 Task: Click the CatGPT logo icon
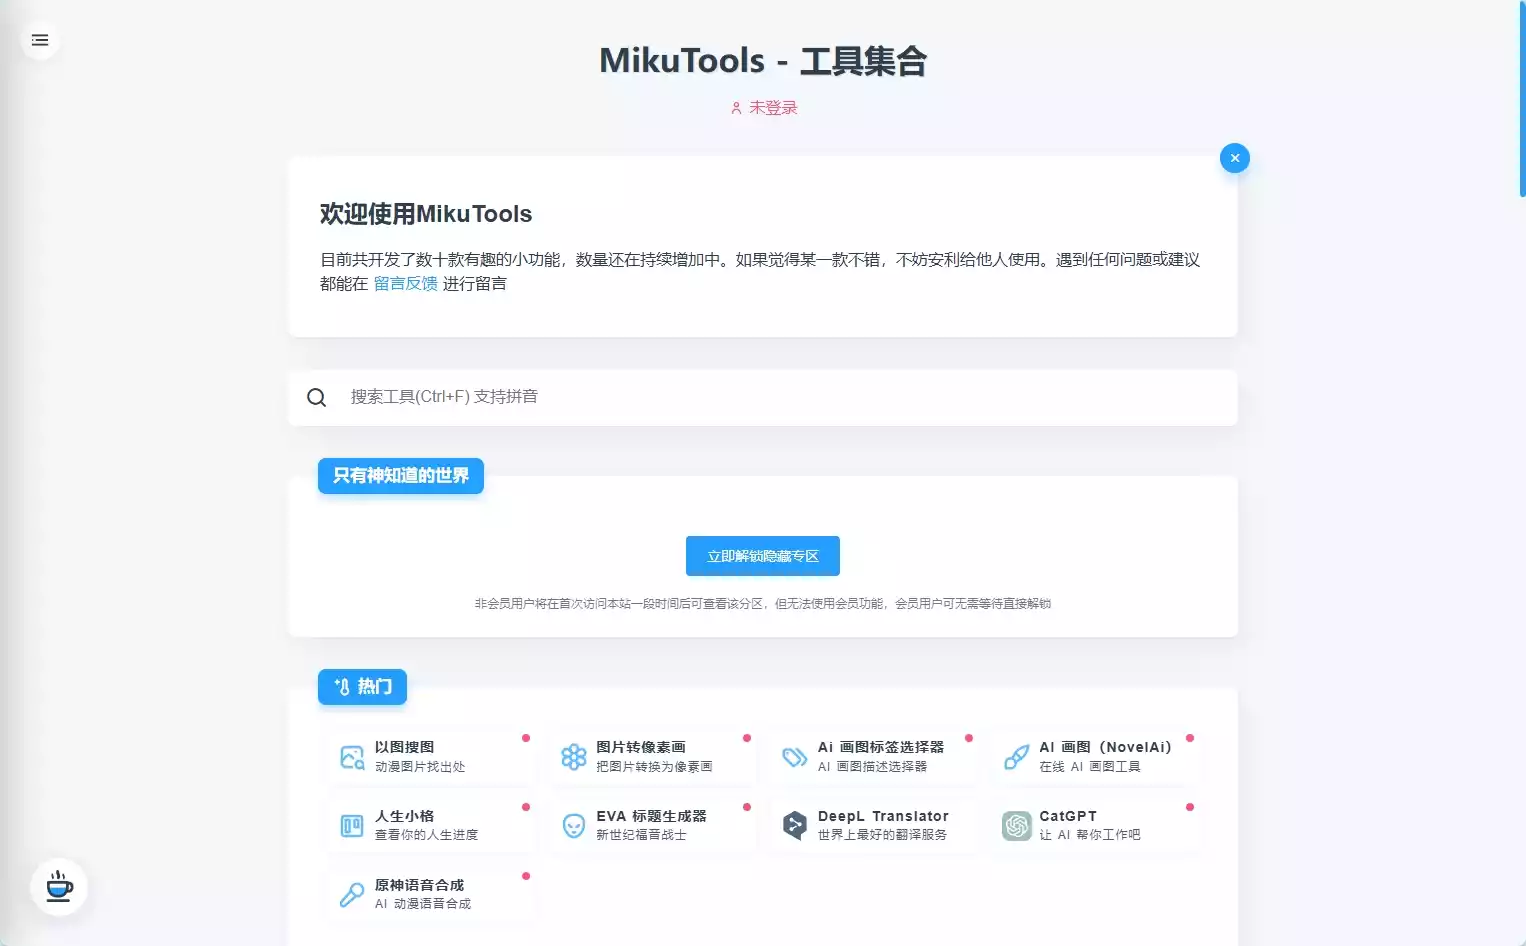coord(1017,825)
